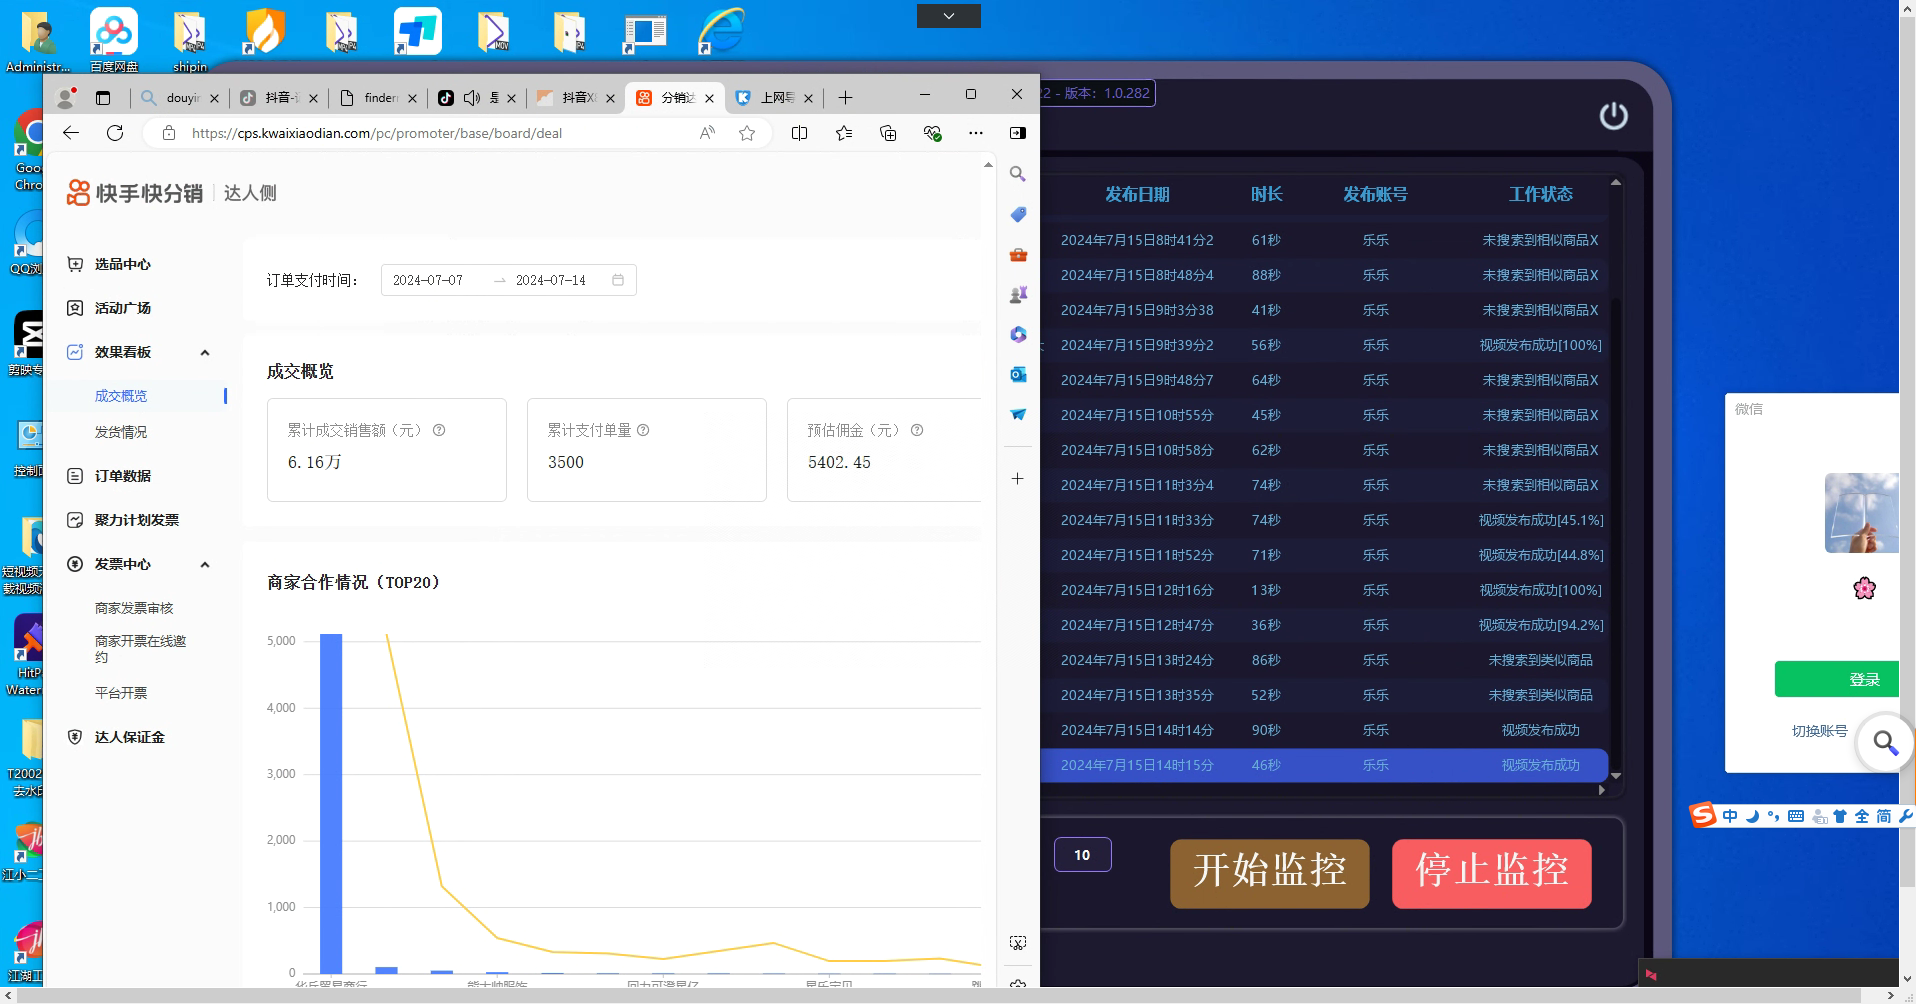
Task: Open Tools briefcase icon in Edge sidebar
Action: [x=1018, y=255]
